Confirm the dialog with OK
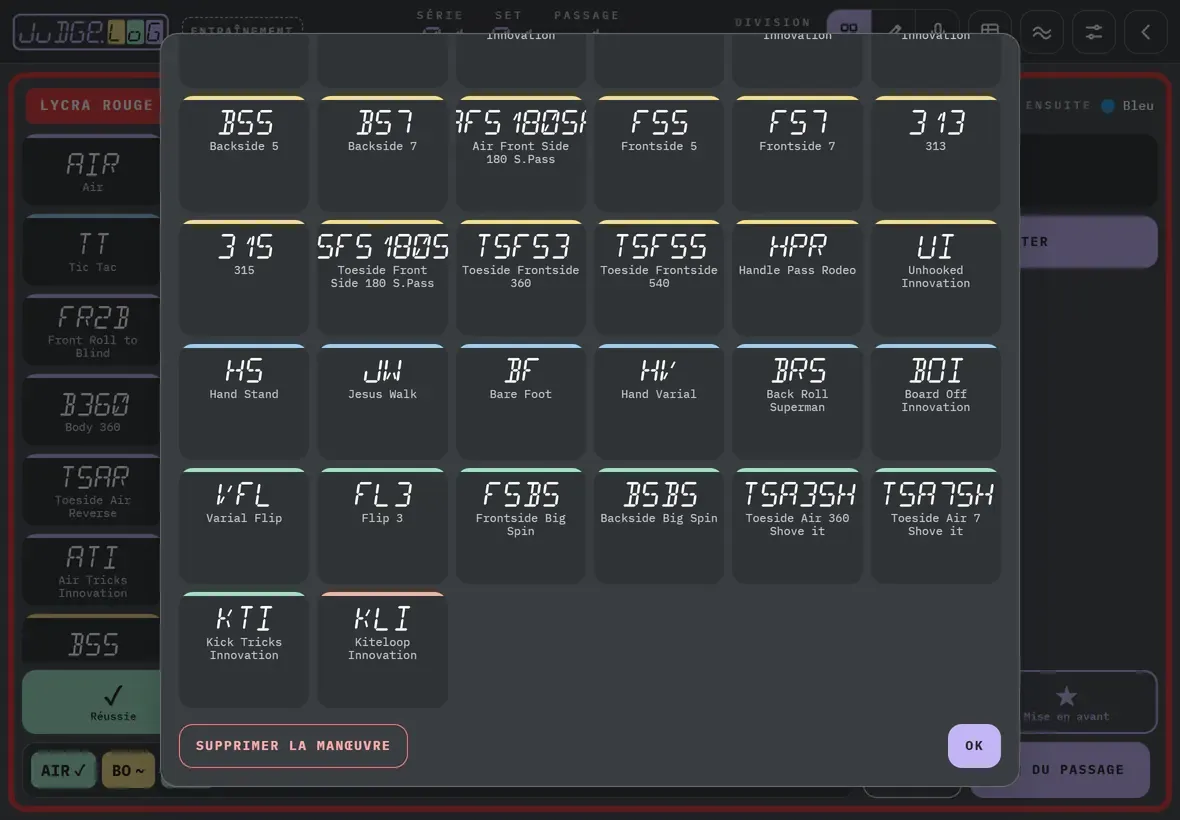This screenshot has height=820, width=1180. (974, 746)
